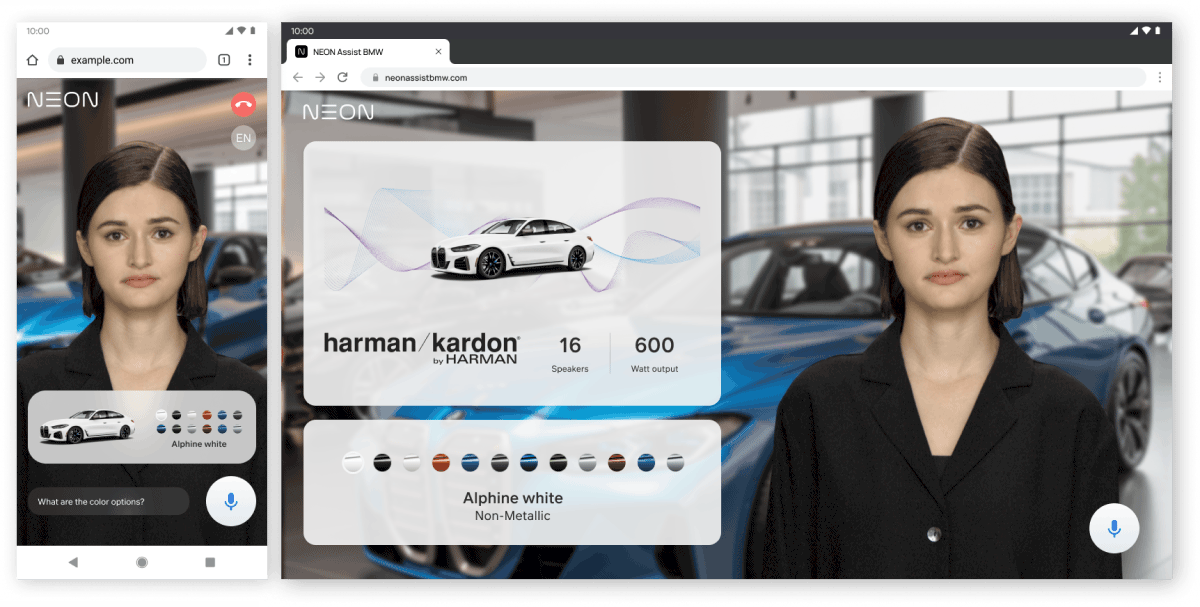Select the highlighted Alphine white swatch on the tablet
This screenshot has width=1200, height=607.
(353, 462)
